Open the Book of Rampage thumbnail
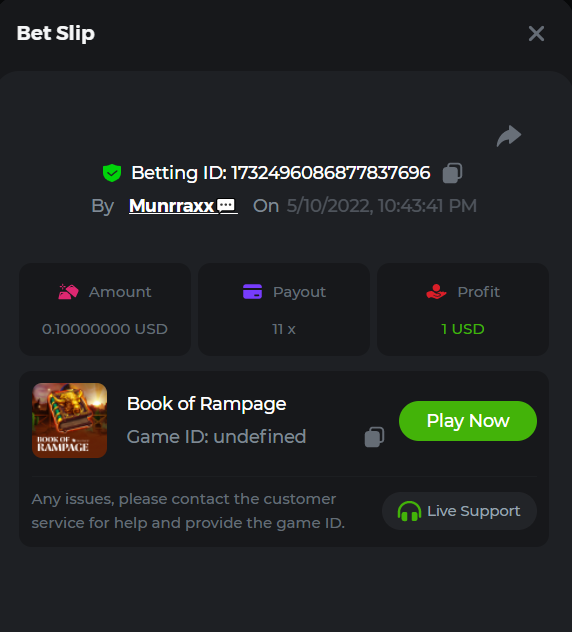The width and height of the screenshot is (572, 632). (69, 420)
